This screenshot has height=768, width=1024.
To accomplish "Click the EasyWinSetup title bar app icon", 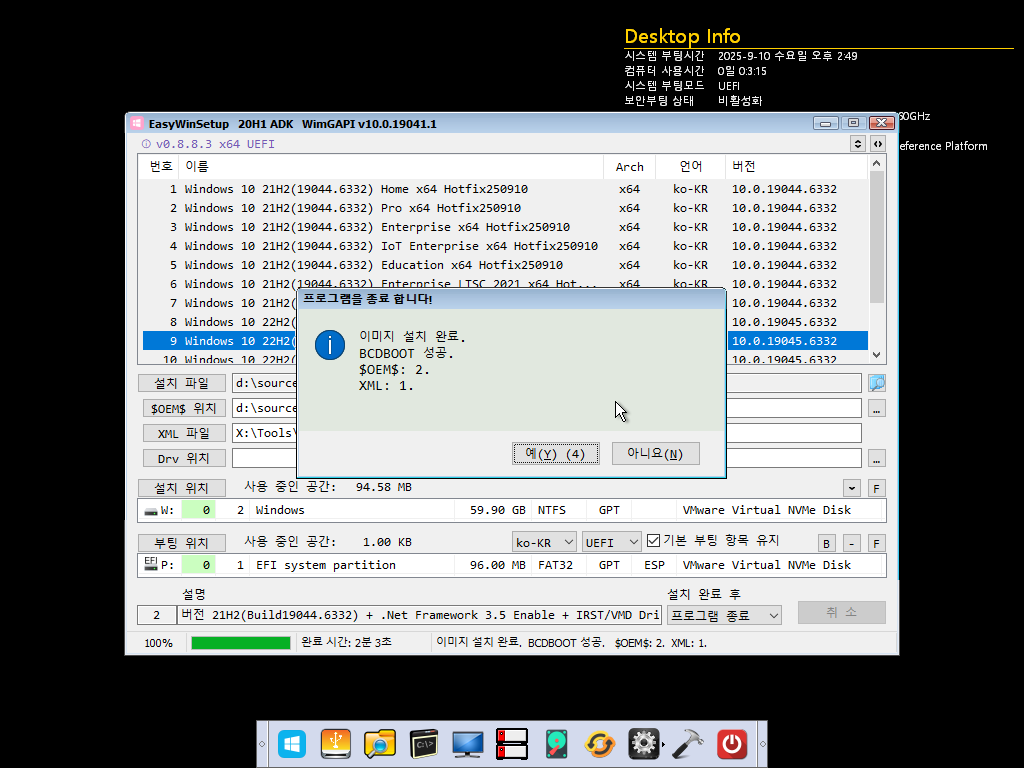I will point(136,123).
